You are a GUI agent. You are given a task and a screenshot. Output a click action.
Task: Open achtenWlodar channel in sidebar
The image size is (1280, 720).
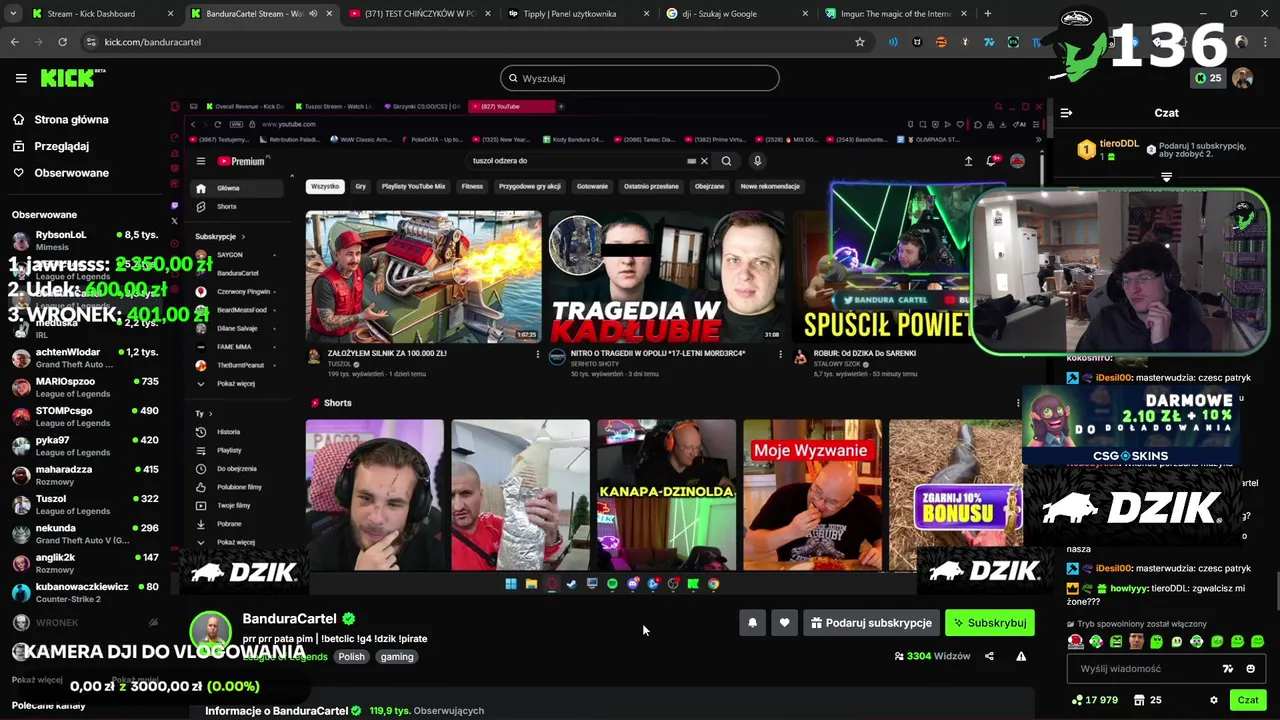pos(84,358)
